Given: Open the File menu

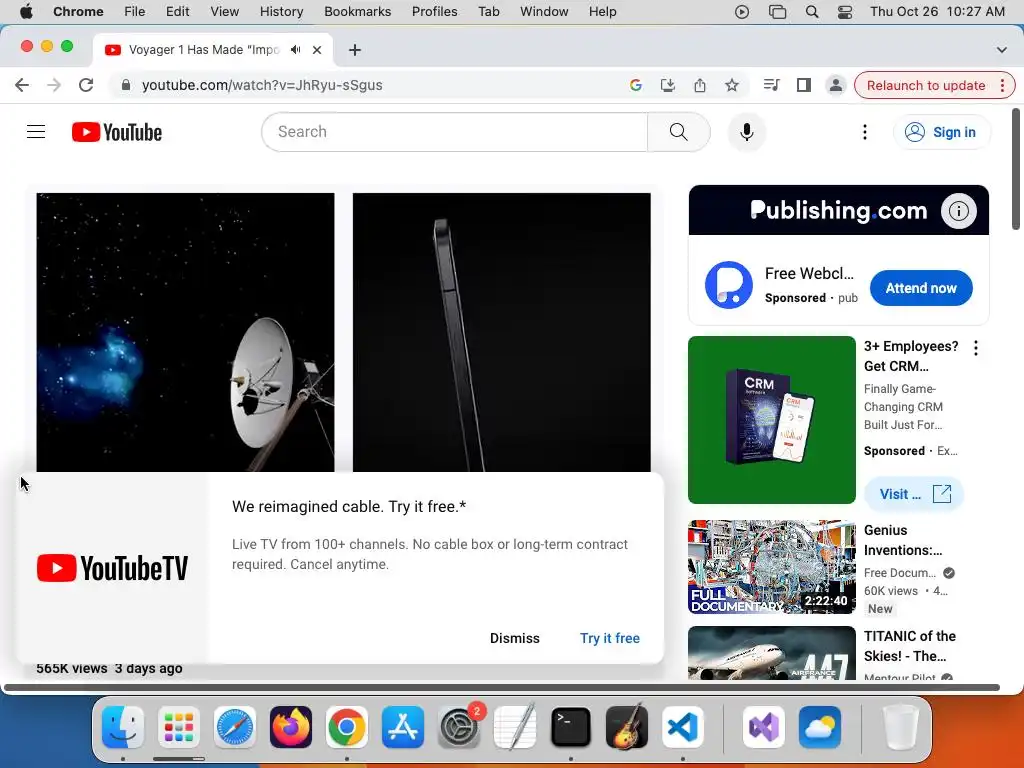Looking at the screenshot, I should tap(135, 12).
